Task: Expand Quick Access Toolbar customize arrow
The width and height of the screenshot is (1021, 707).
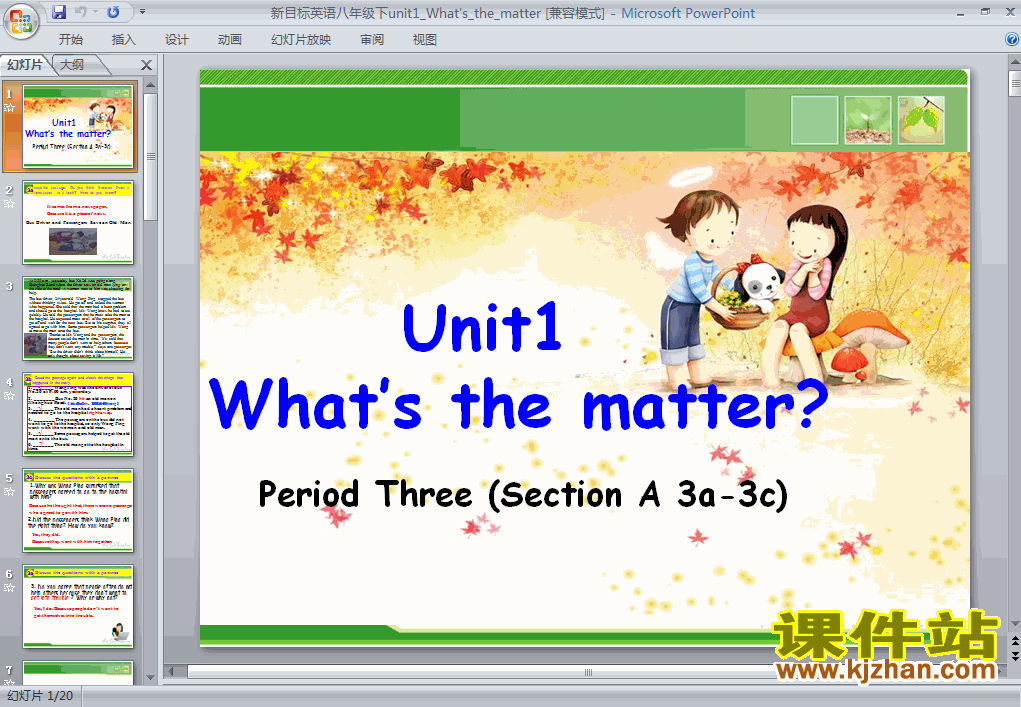Action: [x=142, y=12]
